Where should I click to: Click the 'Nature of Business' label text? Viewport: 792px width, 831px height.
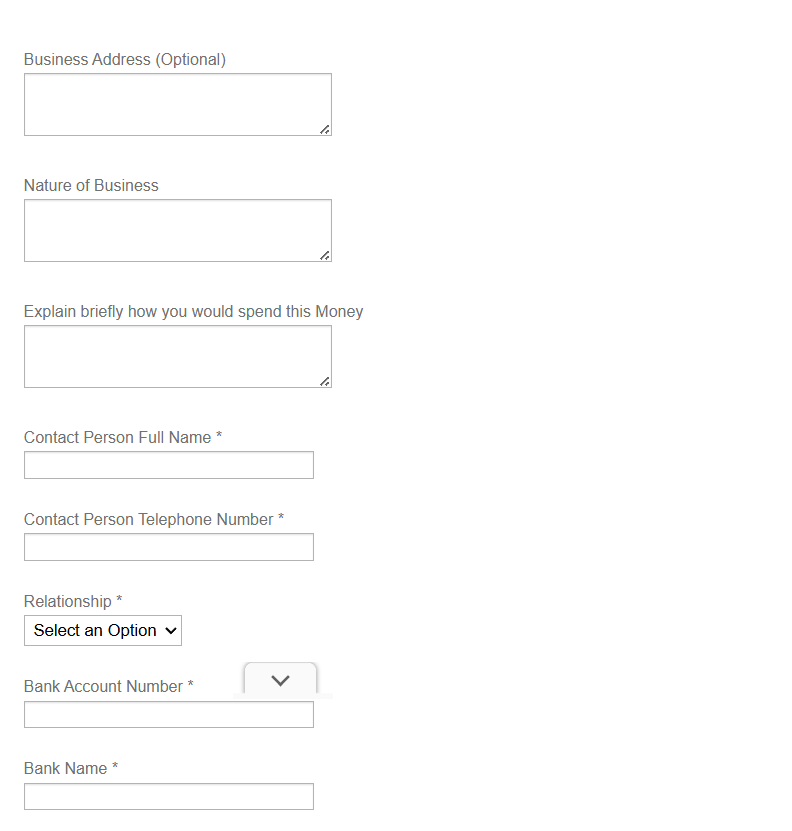point(91,186)
